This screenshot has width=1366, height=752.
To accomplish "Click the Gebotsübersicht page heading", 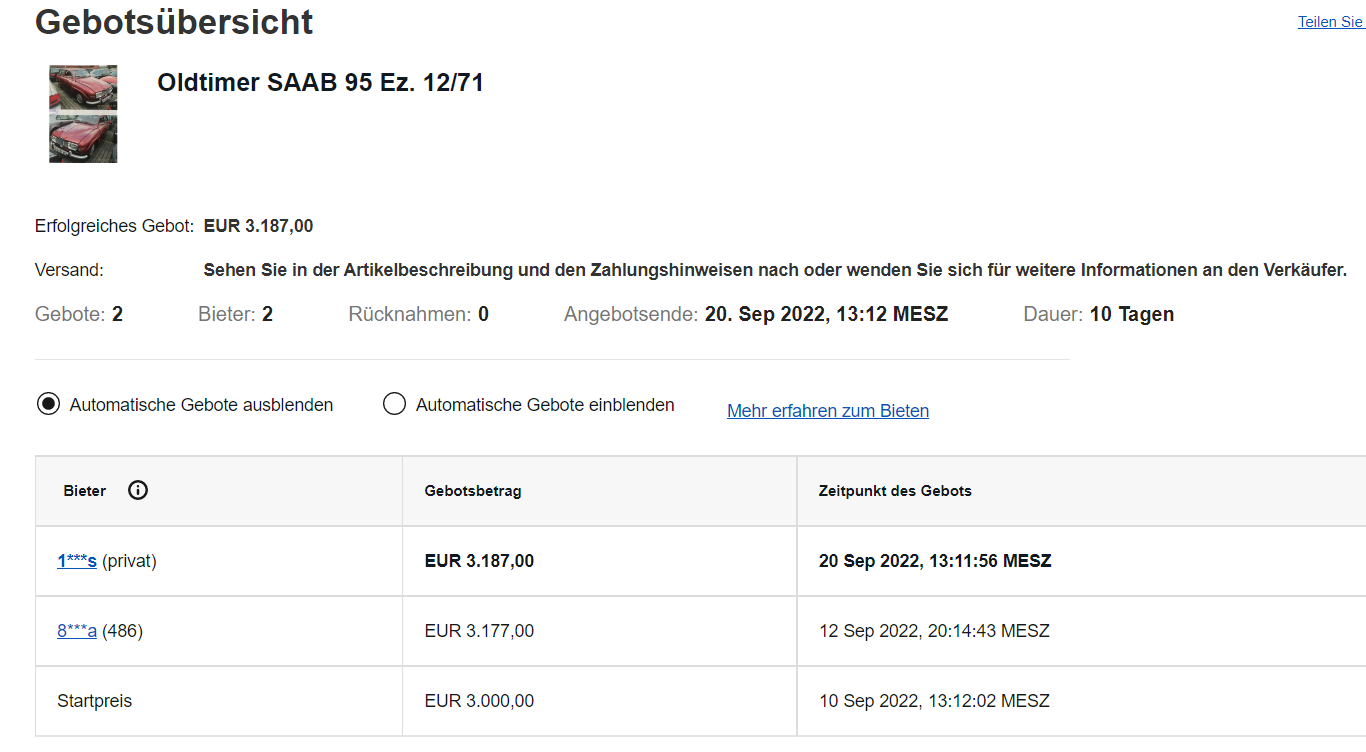I will coord(174,21).
